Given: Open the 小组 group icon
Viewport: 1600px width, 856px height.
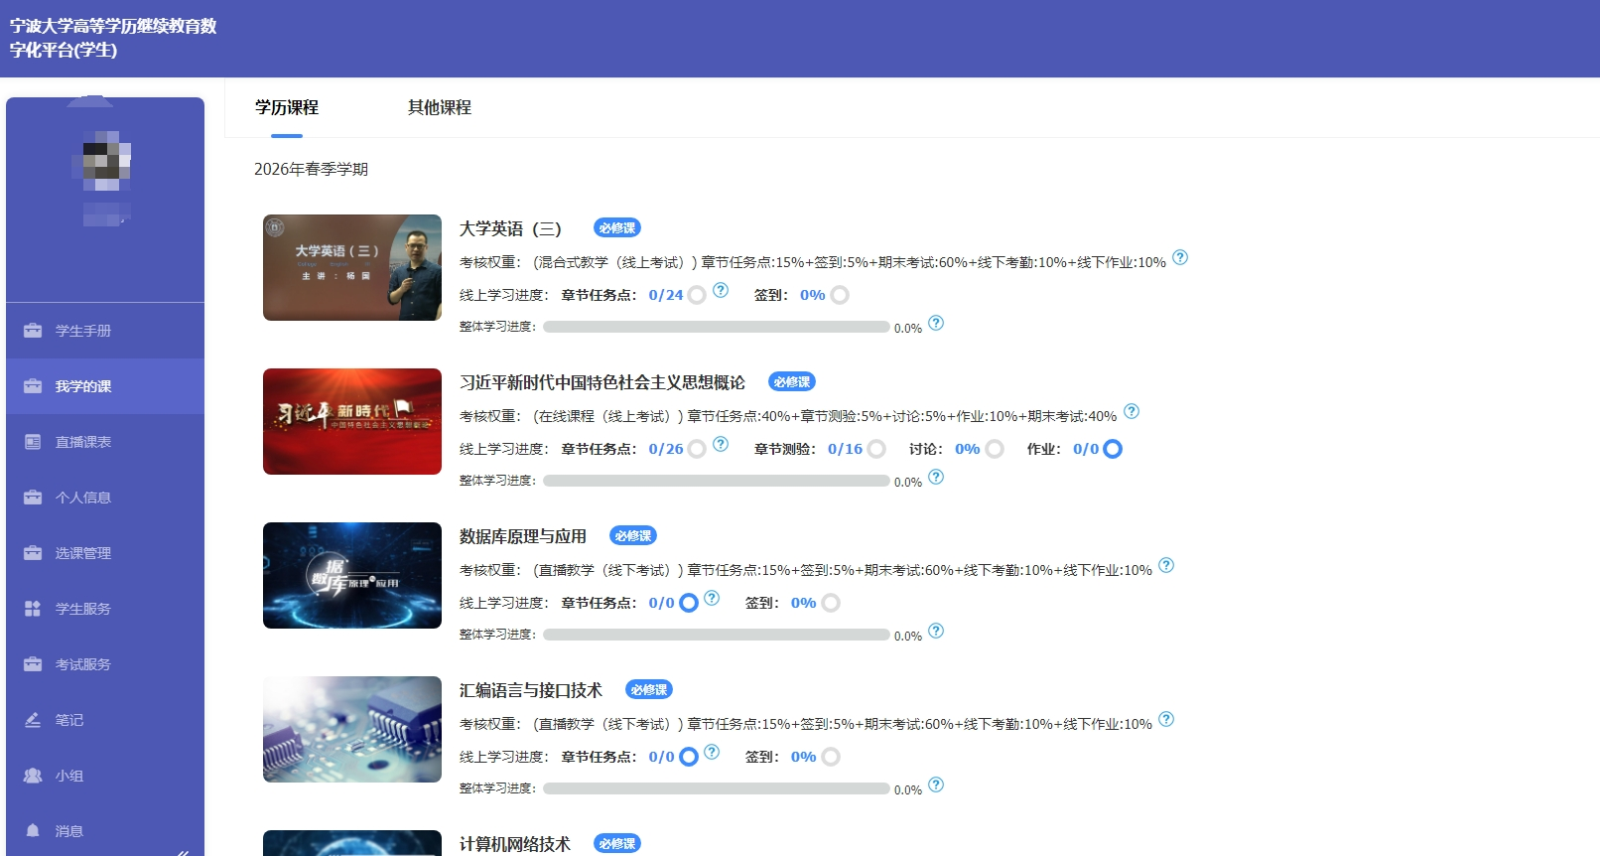Looking at the screenshot, I should pos(33,775).
